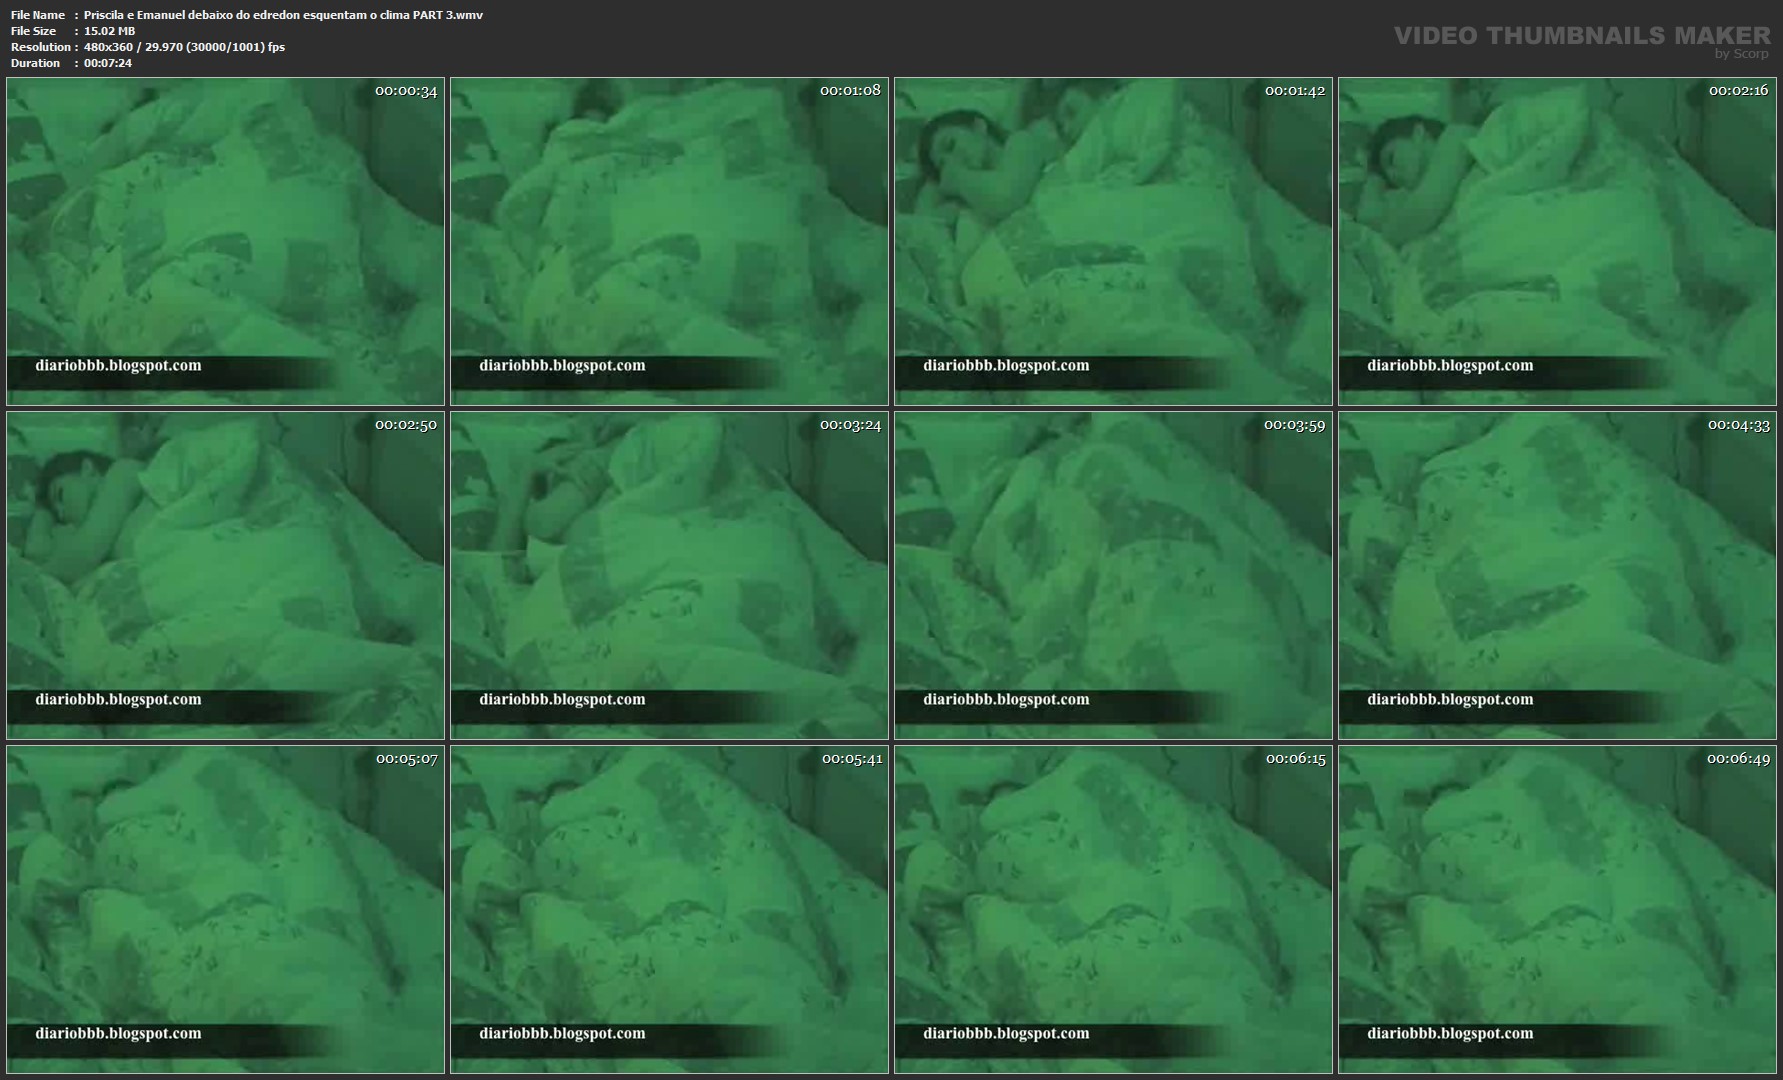Click diariobbb.blogspot.com in the 00:00:34 frame
This screenshot has height=1080, width=1783.
click(x=118, y=366)
